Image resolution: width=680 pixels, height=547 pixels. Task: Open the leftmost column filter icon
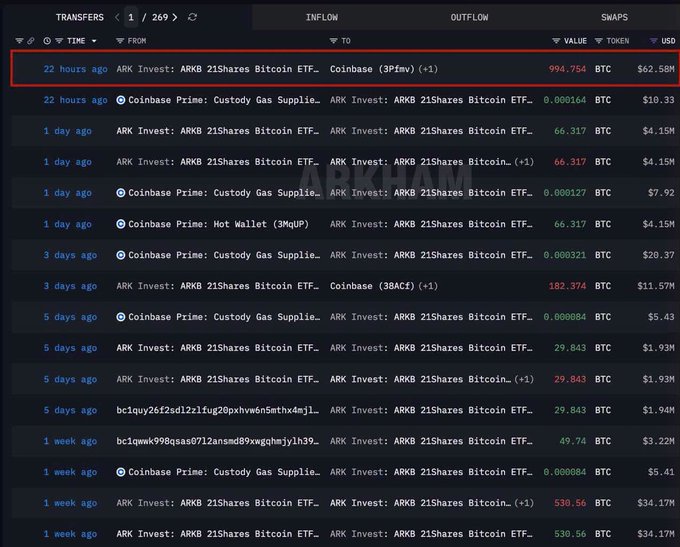click(x=19, y=41)
